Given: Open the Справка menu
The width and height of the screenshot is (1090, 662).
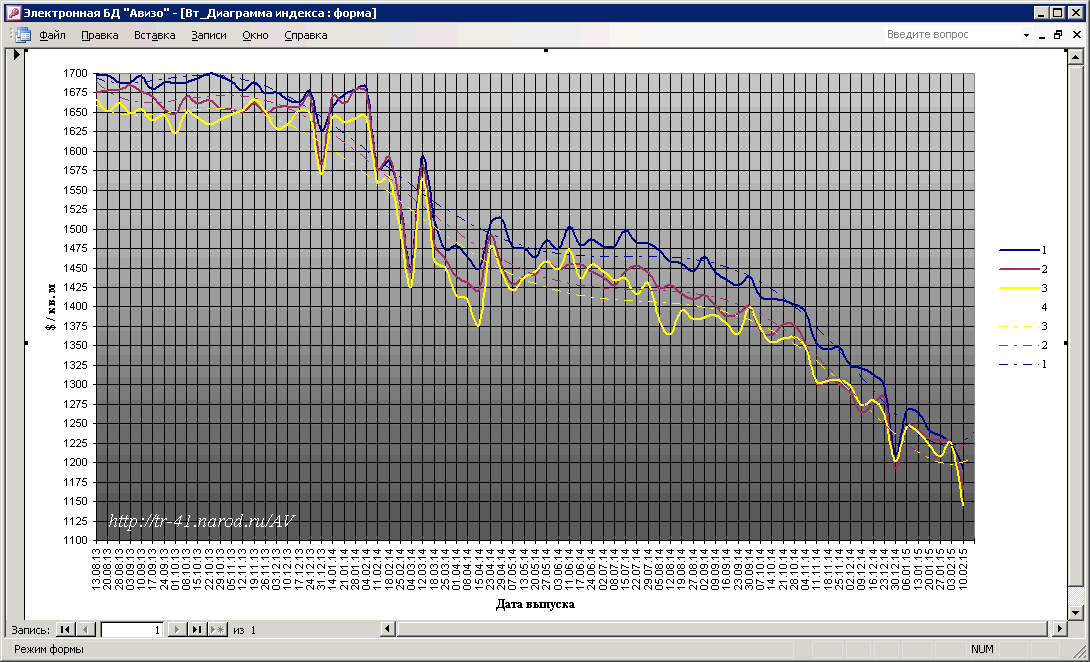Looking at the screenshot, I should [x=305, y=35].
